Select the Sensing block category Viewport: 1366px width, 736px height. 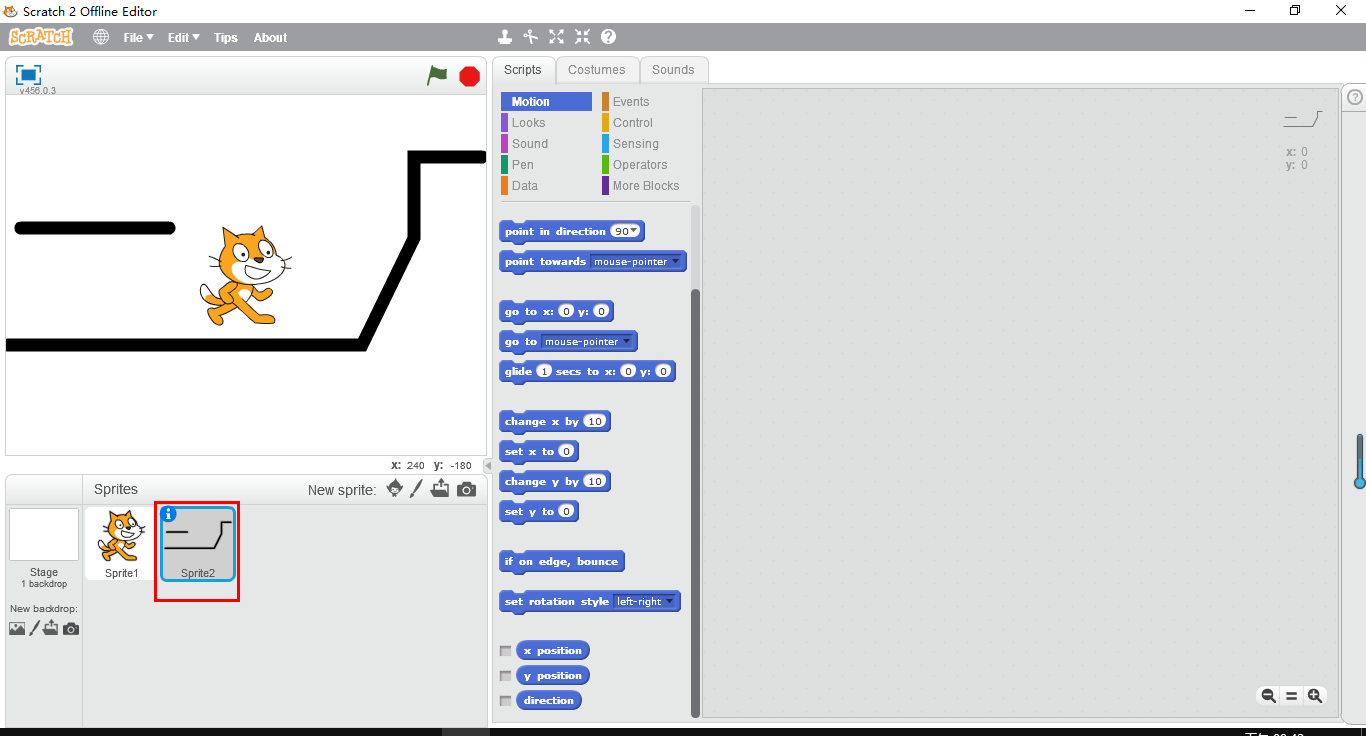click(x=646, y=144)
